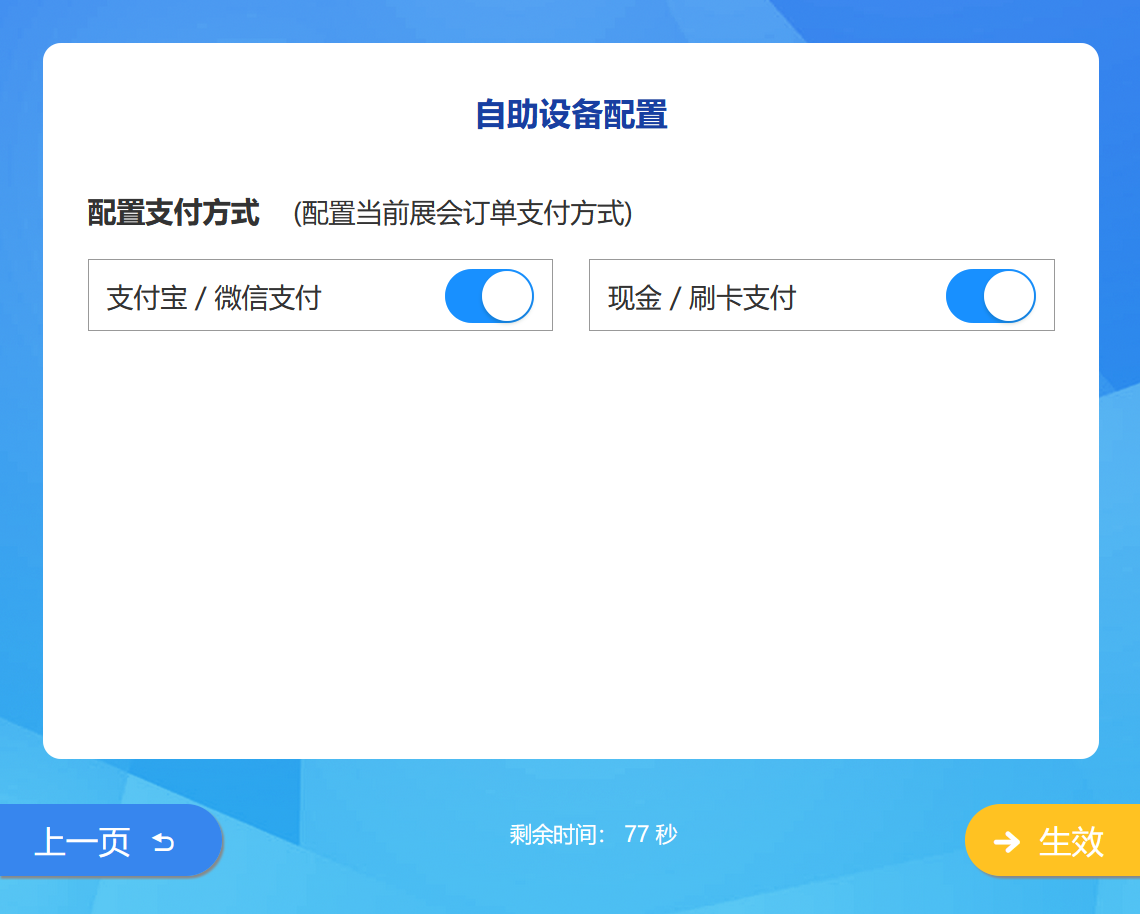Click the 自助设备配置 title
The width and height of the screenshot is (1140, 914).
coord(571,115)
